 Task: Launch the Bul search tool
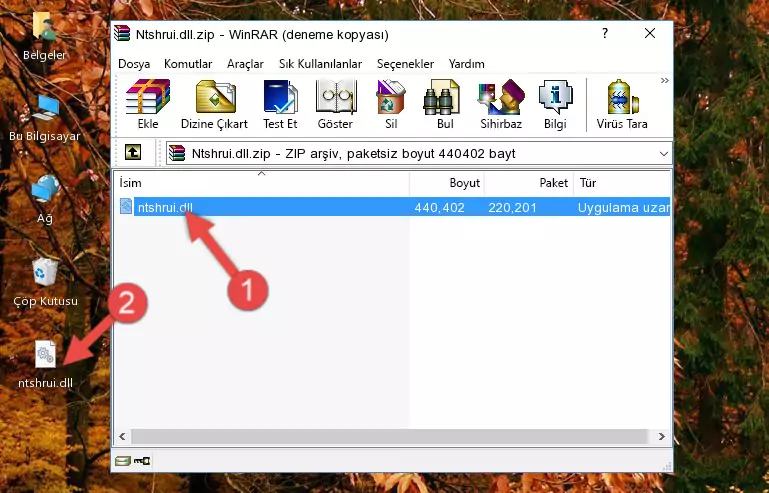[444, 104]
